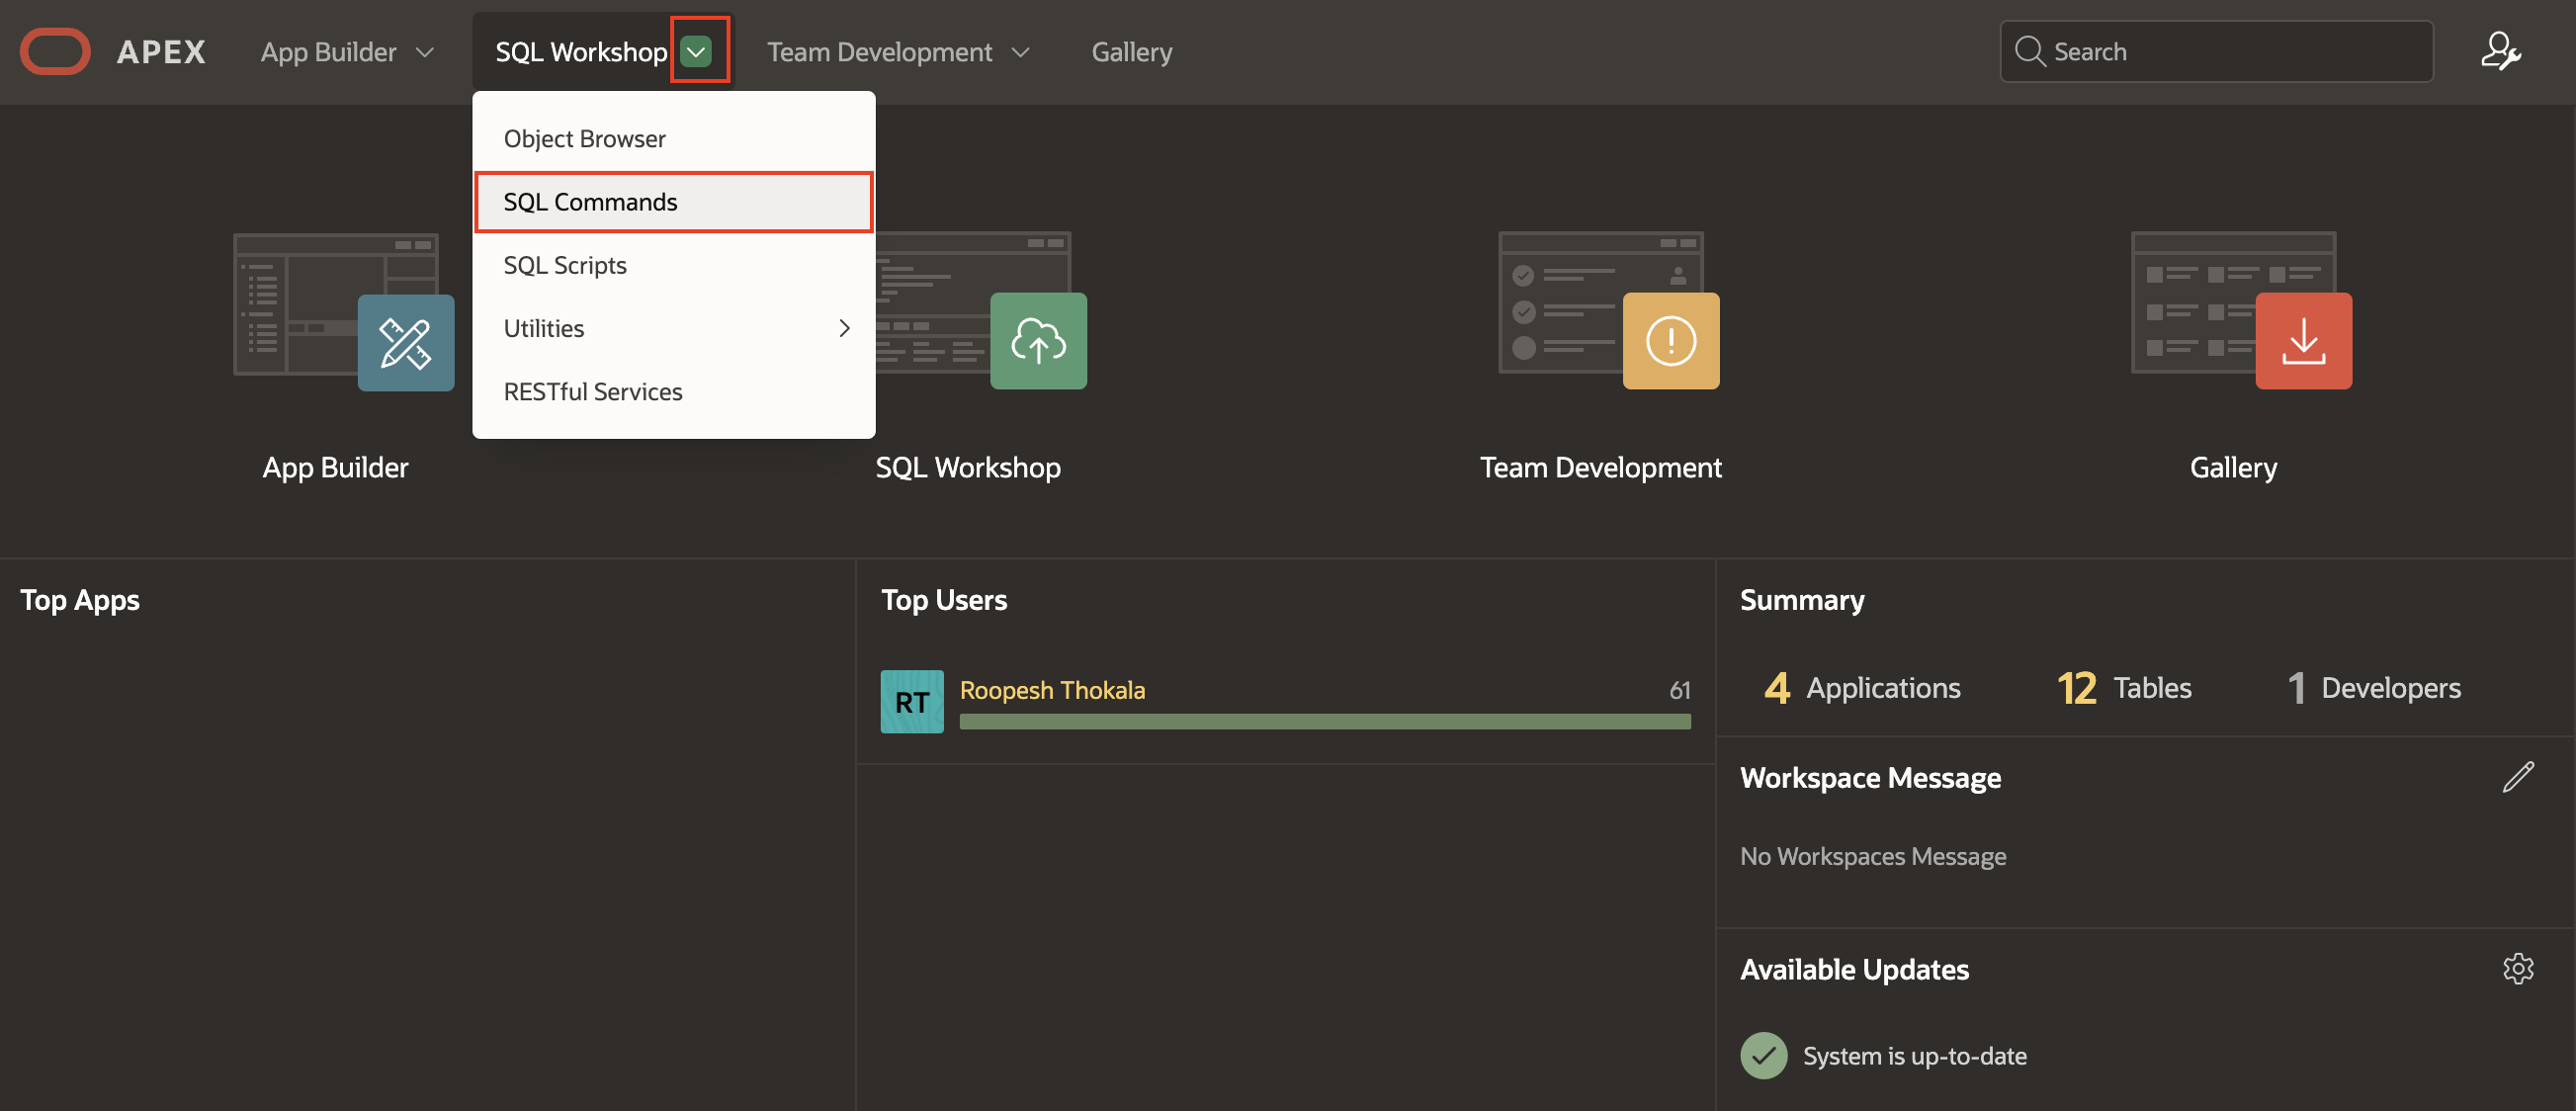This screenshot has width=2576, height=1111.
Task: Open SQL Scripts from the menu
Action: pos(674,265)
